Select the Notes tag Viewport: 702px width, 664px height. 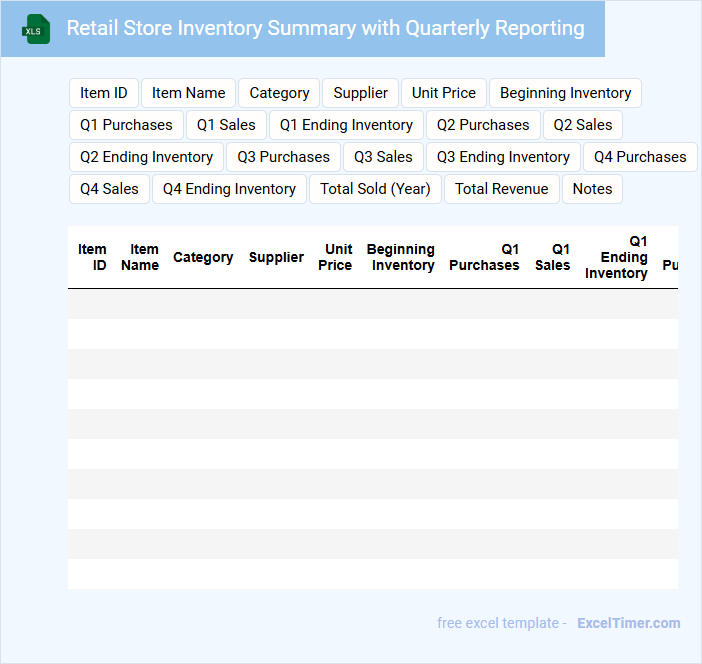[x=592, y=189]
